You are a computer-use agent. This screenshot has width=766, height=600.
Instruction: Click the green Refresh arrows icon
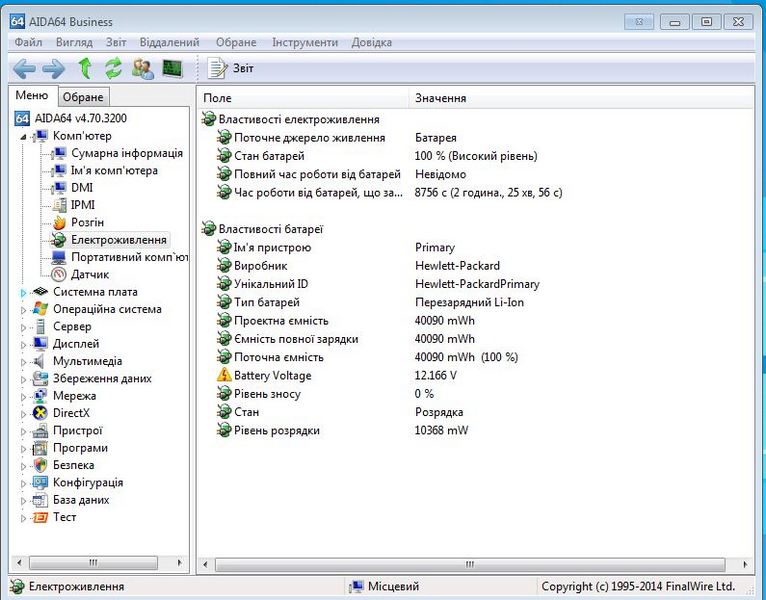click(113, 68)
